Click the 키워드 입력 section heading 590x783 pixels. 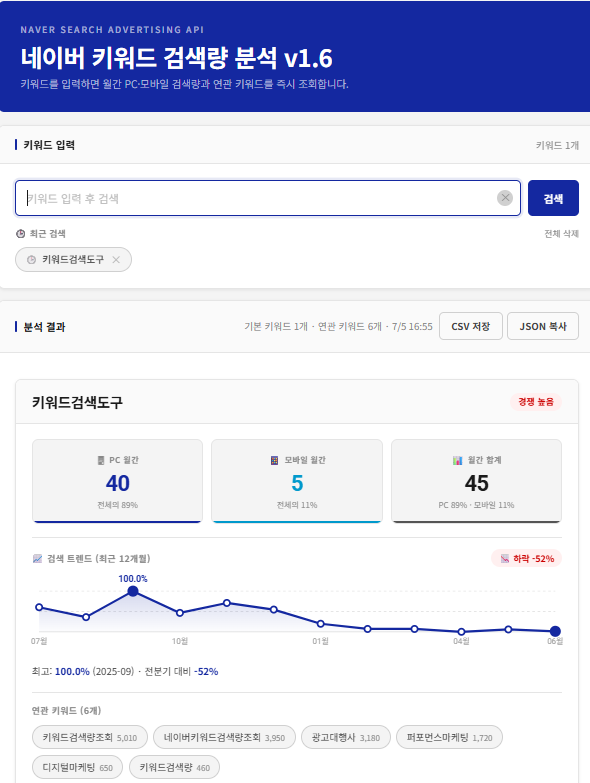49,145
